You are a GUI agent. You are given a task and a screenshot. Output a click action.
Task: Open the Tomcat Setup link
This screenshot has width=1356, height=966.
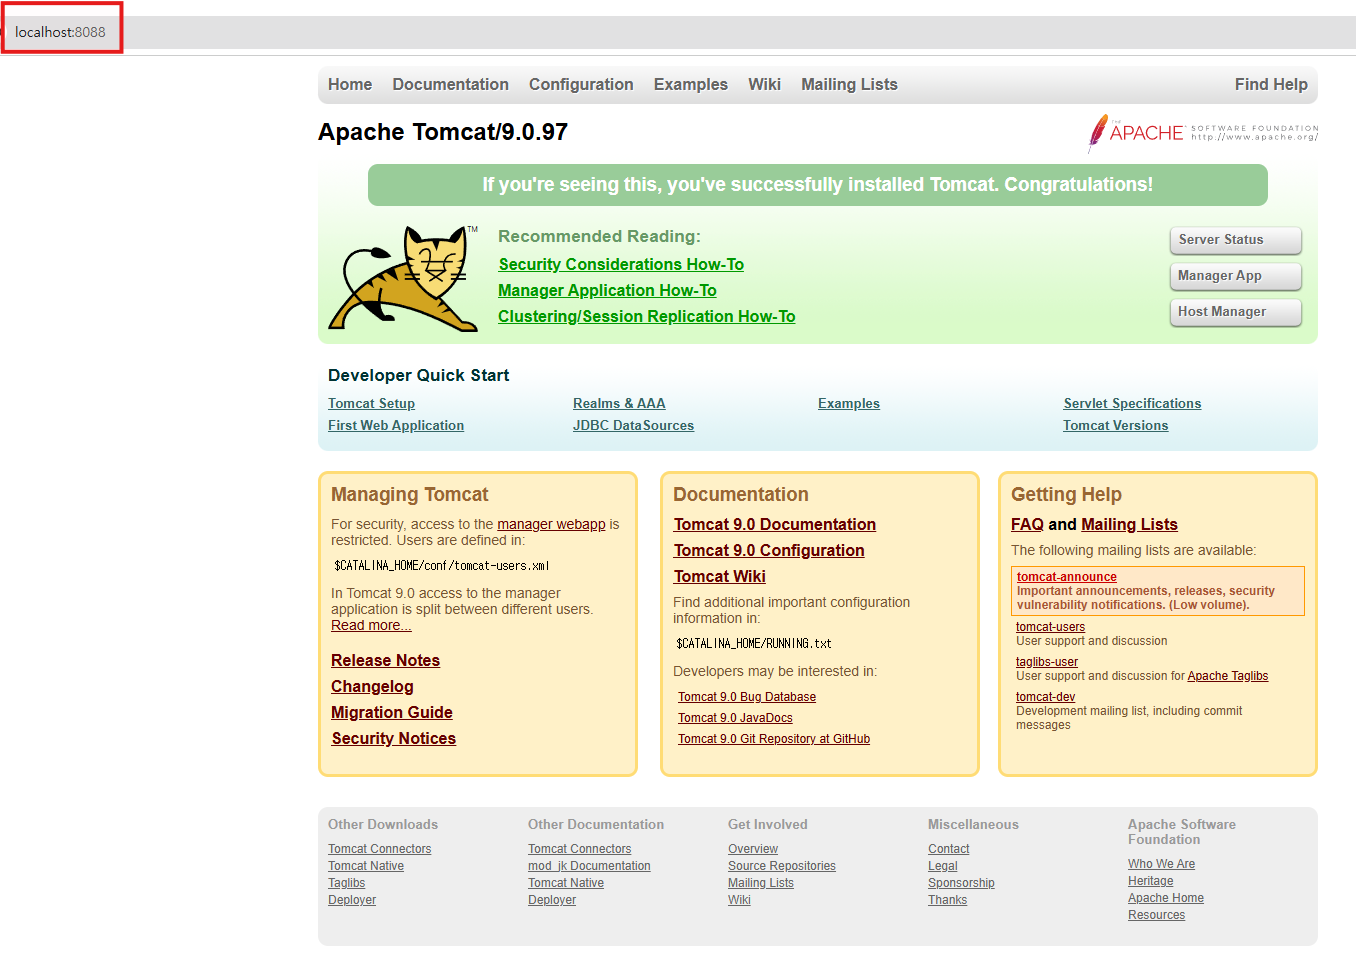click(371, 404)
